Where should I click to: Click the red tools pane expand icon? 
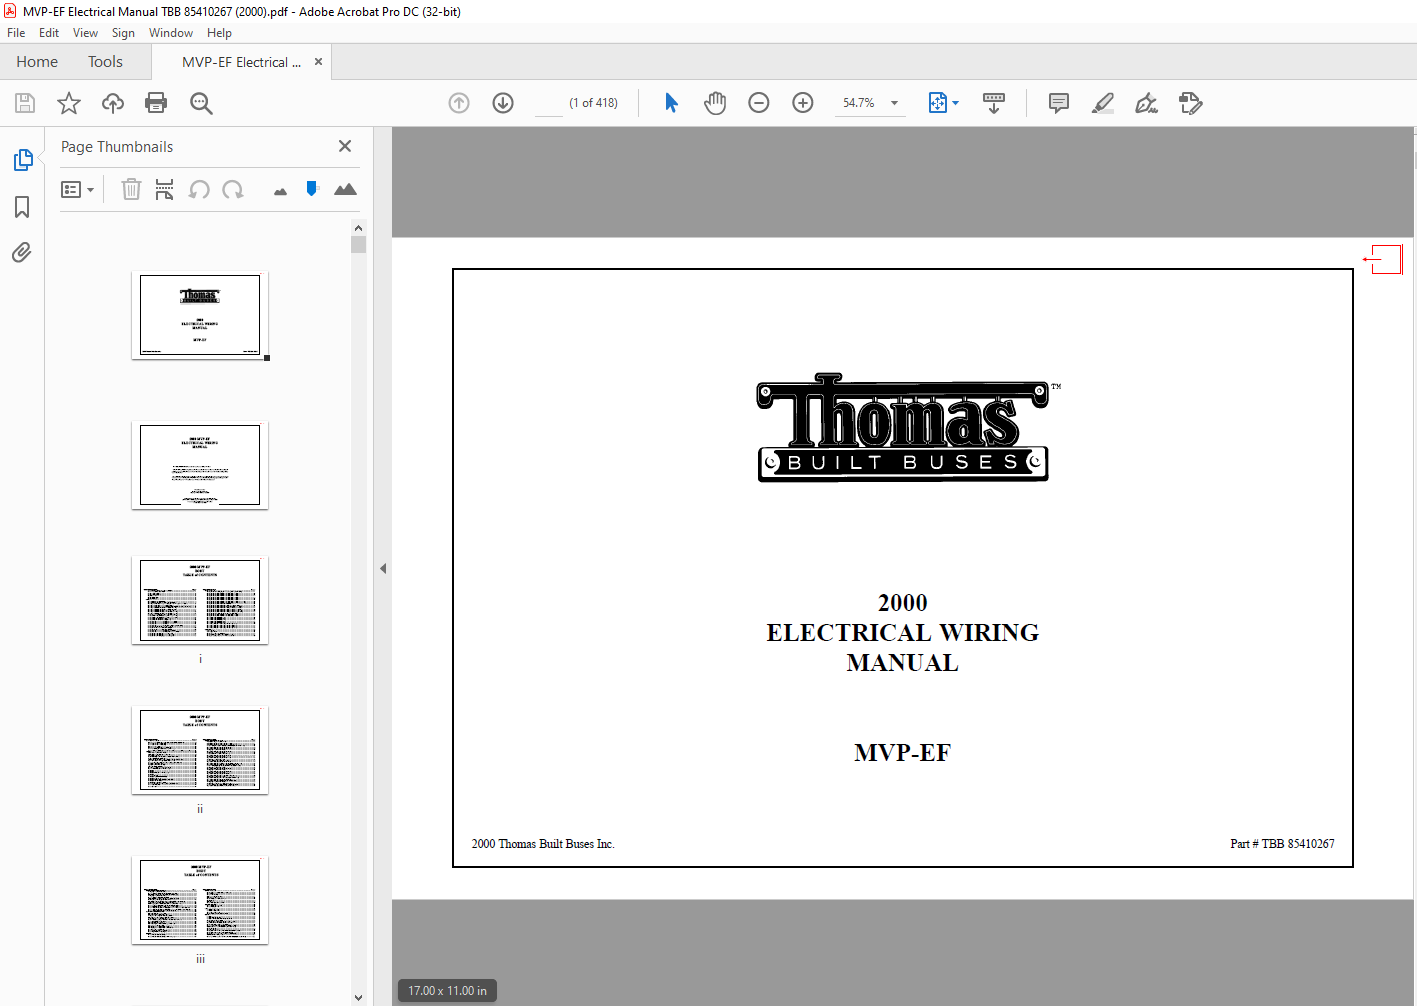[1384, 259]
